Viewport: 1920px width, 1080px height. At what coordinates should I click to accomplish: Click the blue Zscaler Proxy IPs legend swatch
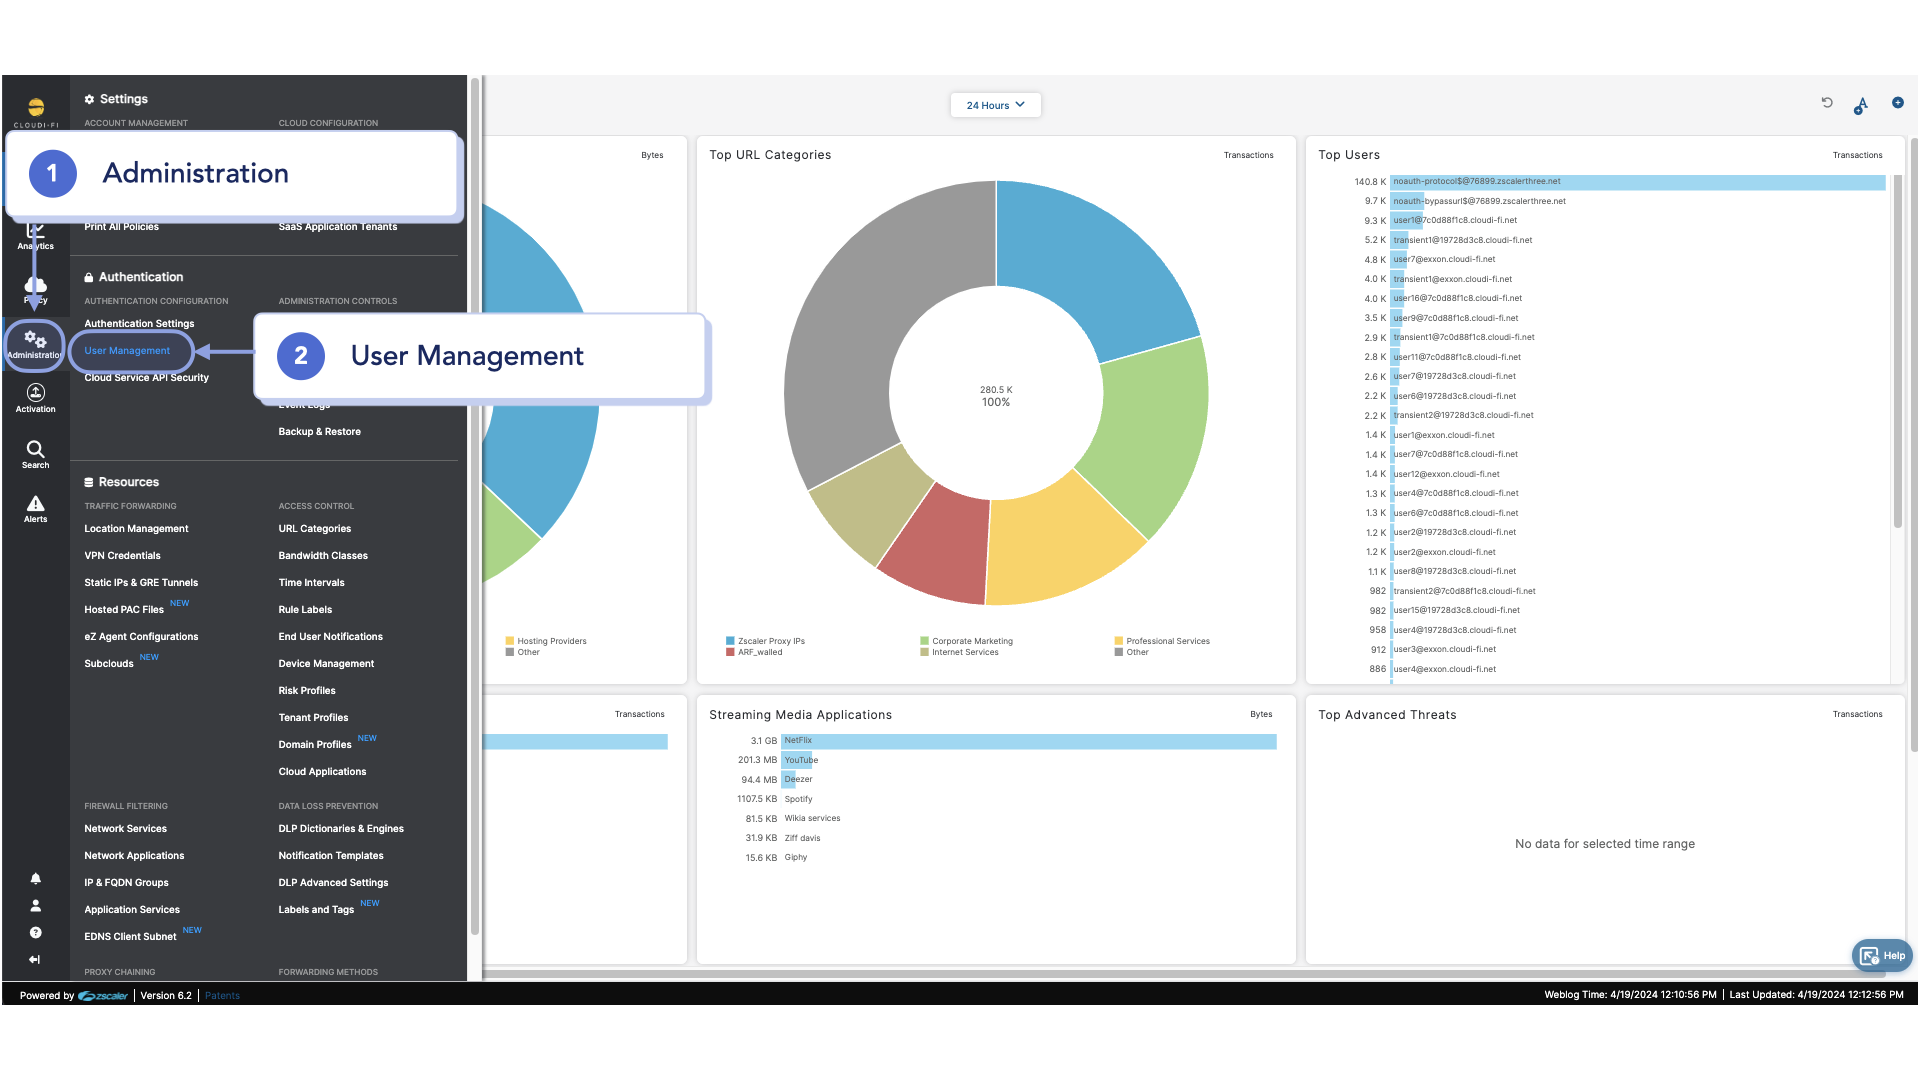pos(730,641)
